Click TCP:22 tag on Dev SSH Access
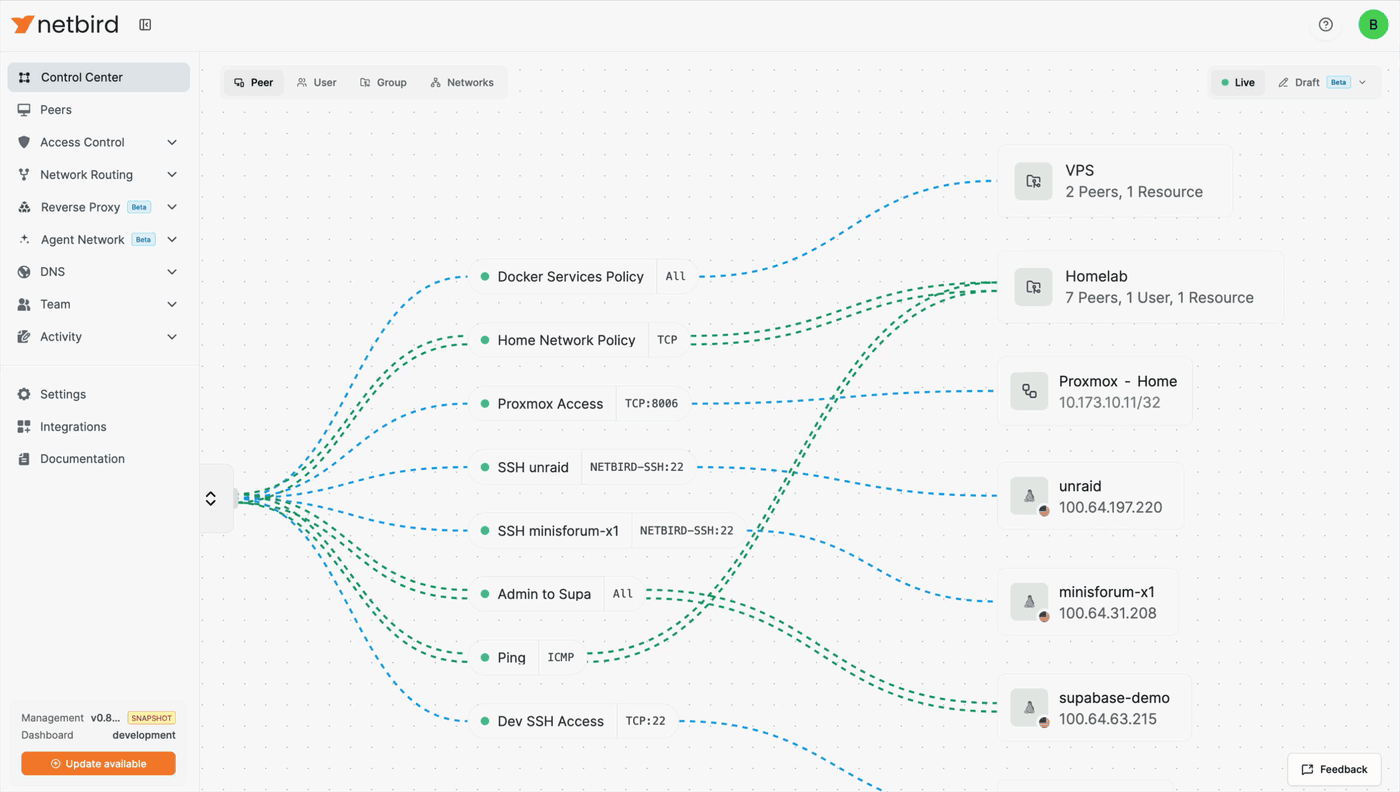This screenshot has width=1400, height=792. point(645,721)
